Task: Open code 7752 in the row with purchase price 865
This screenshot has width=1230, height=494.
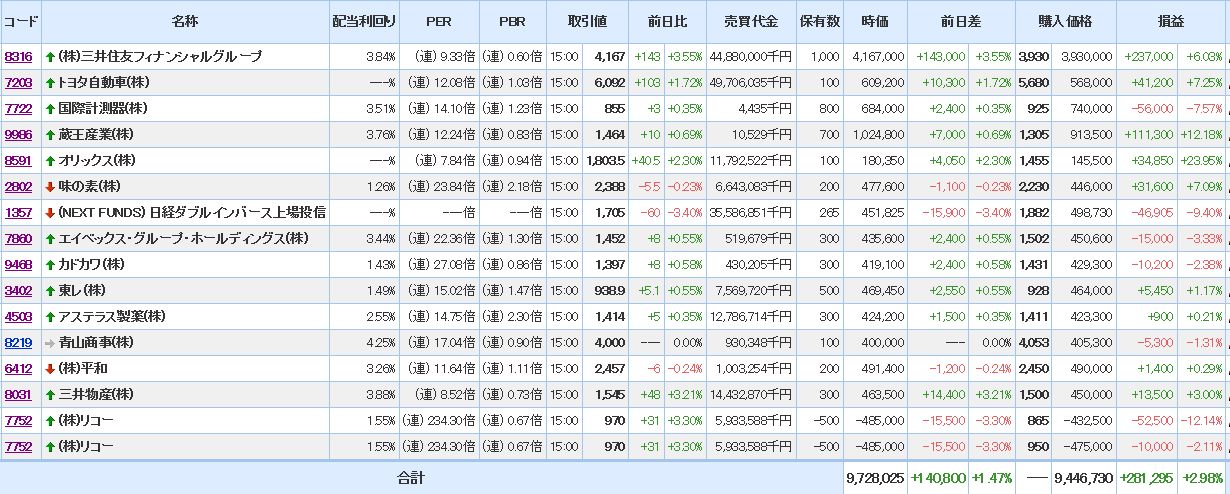Action: coord(18,421)
